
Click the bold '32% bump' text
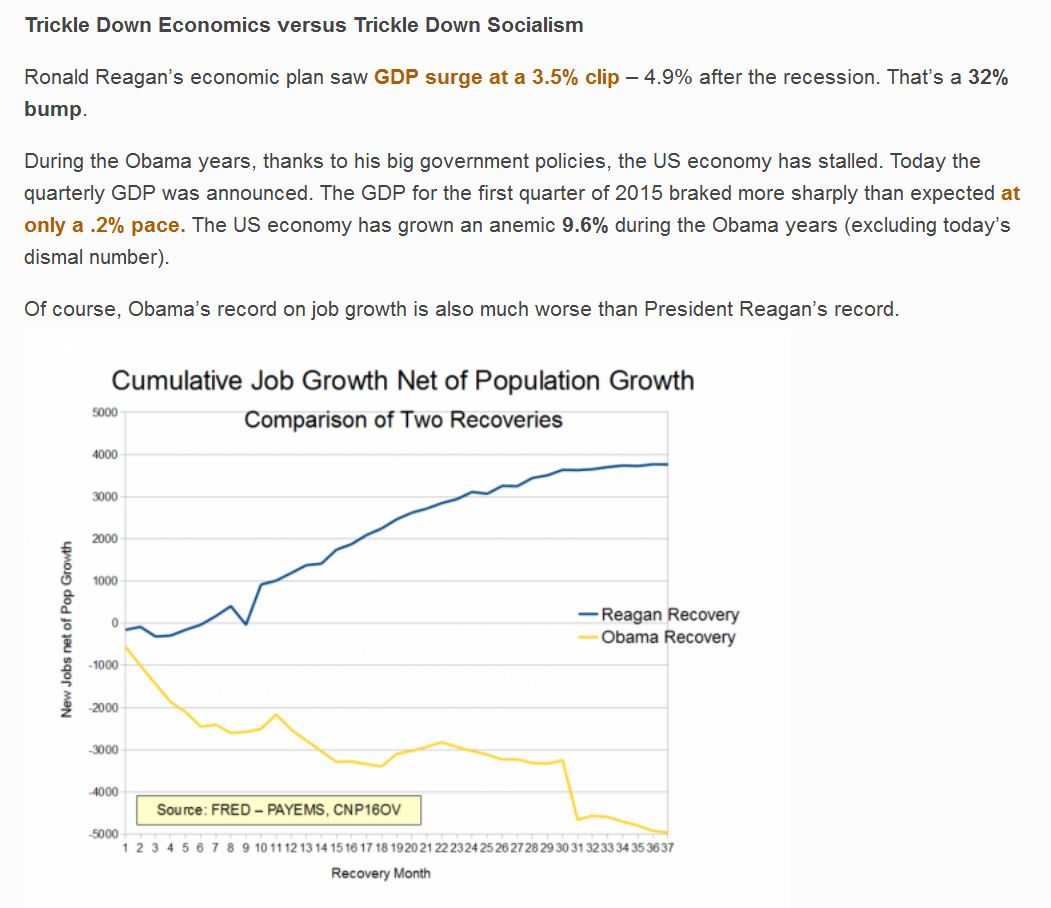(516, 93)
